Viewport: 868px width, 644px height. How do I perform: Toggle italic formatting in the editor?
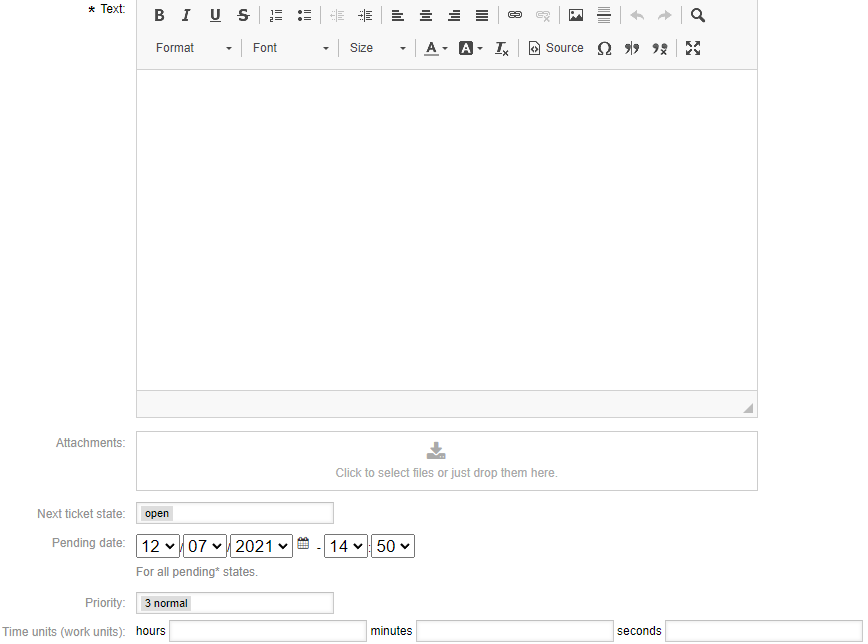(186, 15)
